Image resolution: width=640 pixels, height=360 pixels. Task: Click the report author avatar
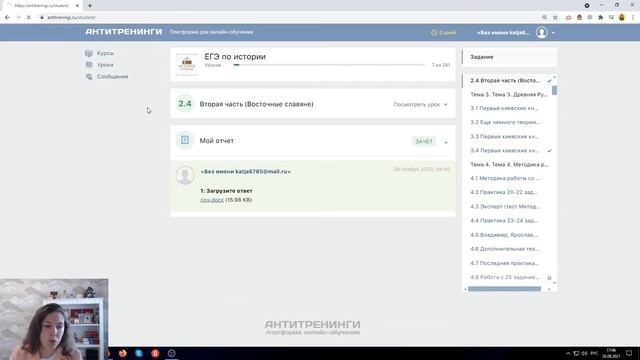pos(185,175)
